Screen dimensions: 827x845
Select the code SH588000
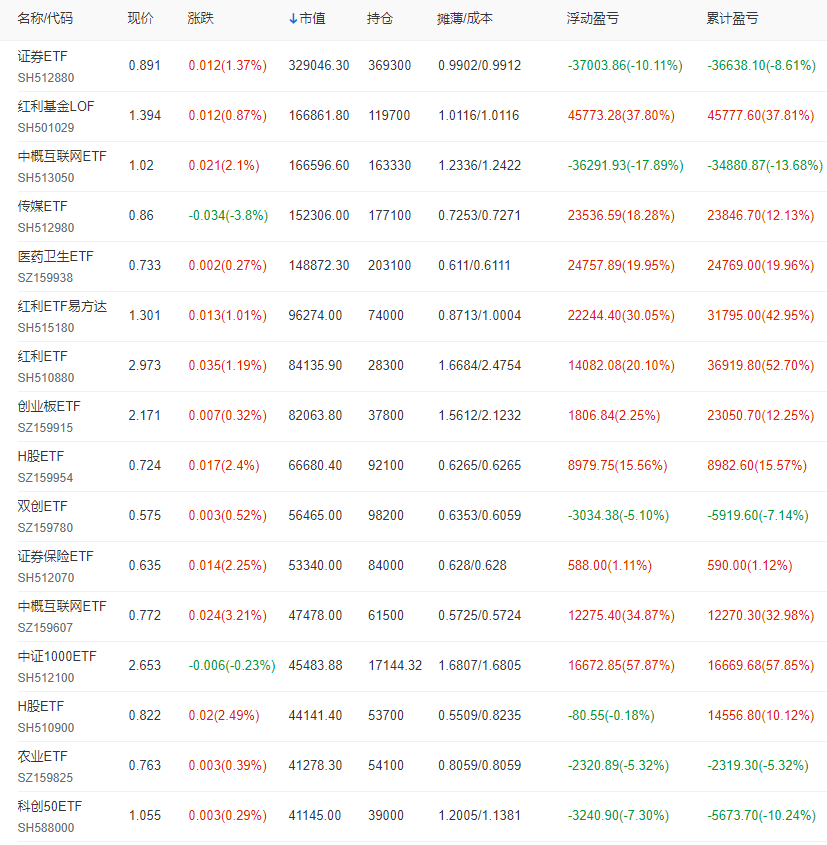tap(46, 828)
